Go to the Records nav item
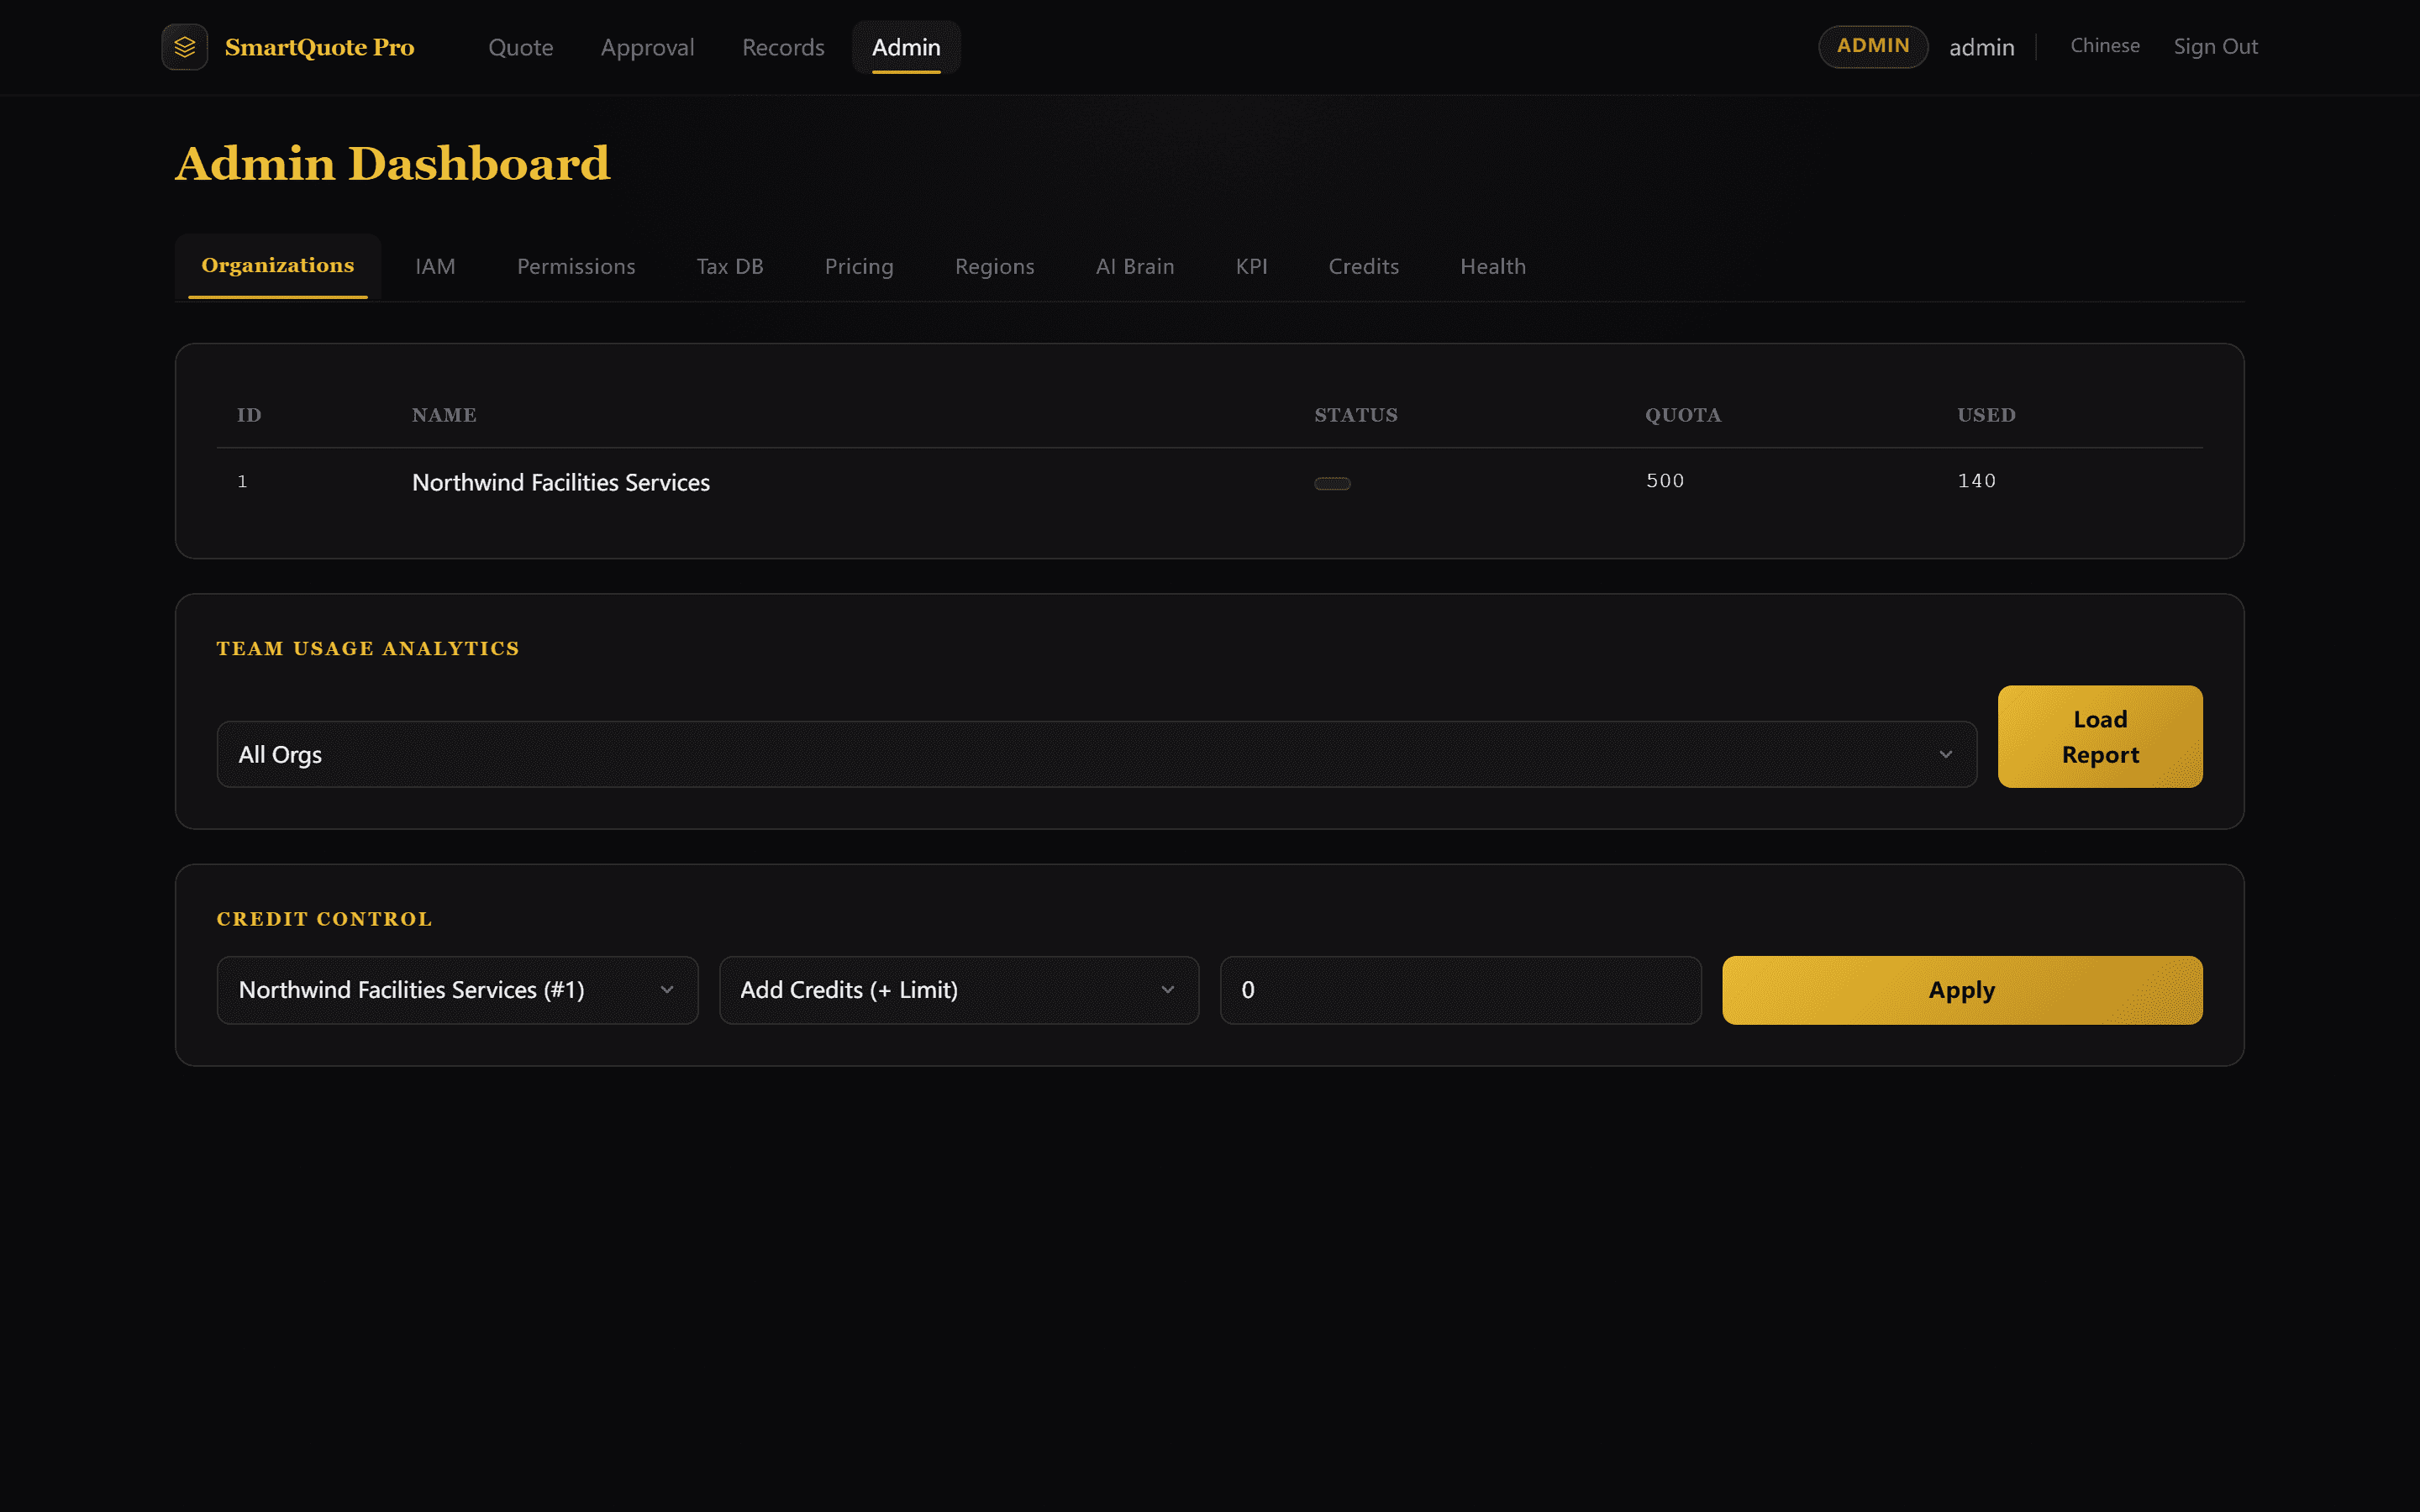The height and width of the screenshot is (1512, 2420). tap(783, 47)
